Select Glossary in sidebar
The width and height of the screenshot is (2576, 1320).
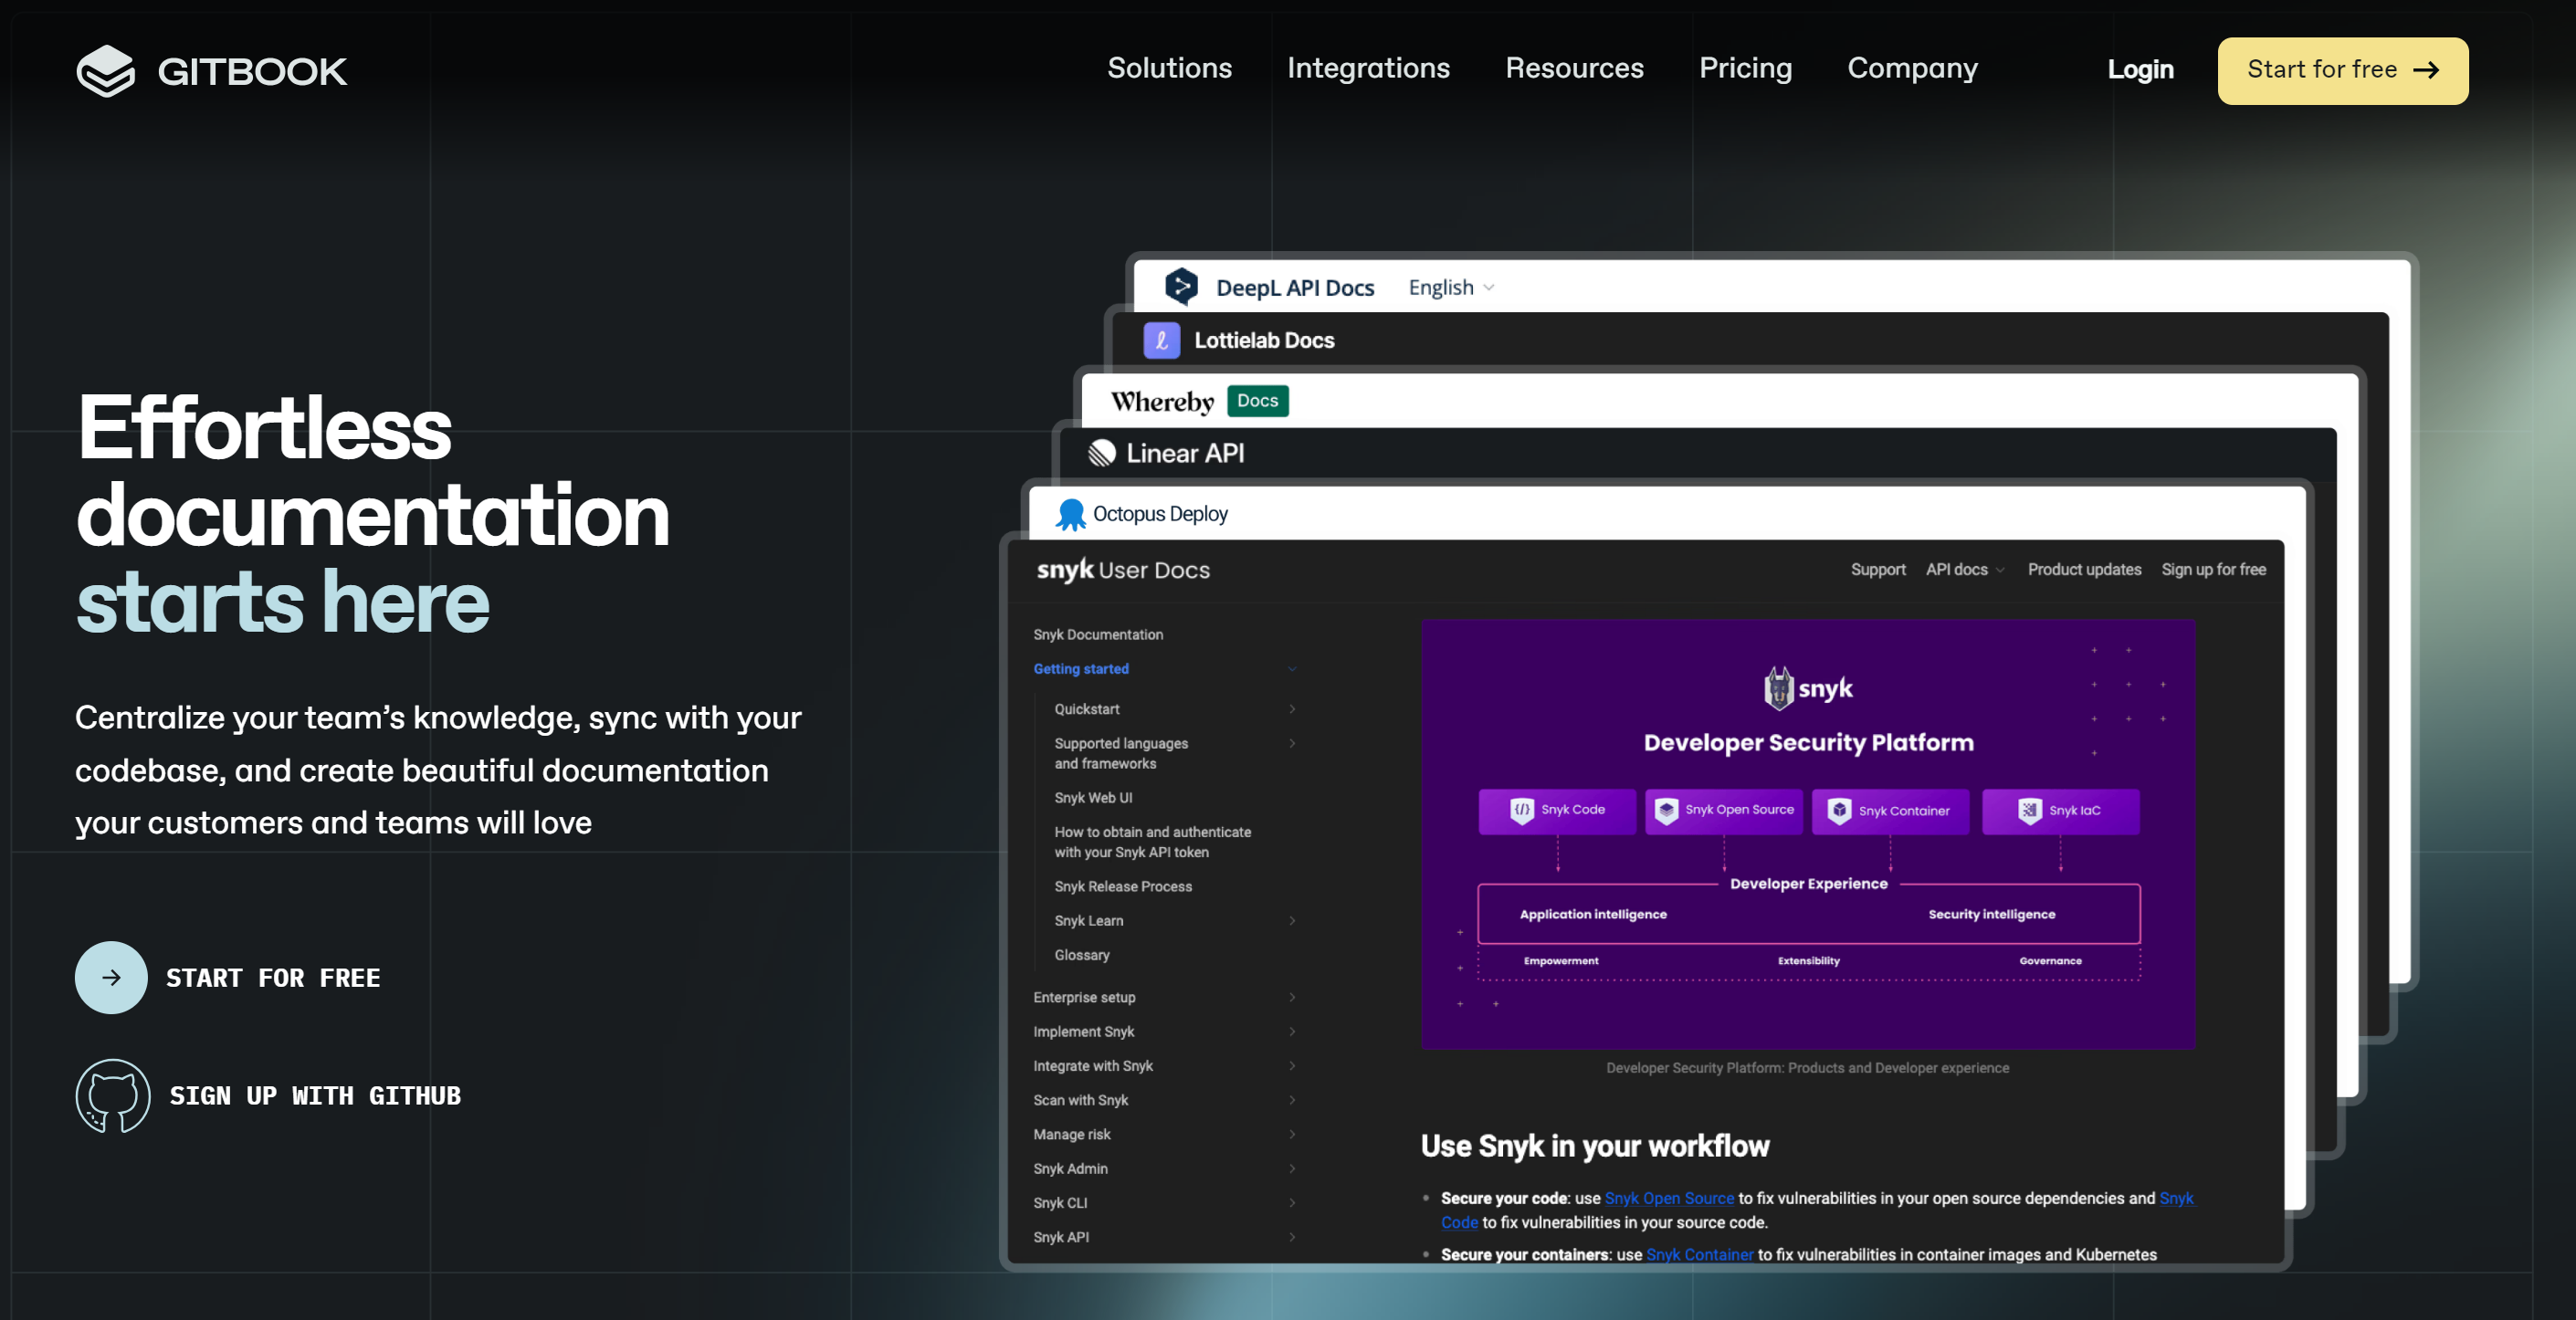click(x=1081, y=955)
